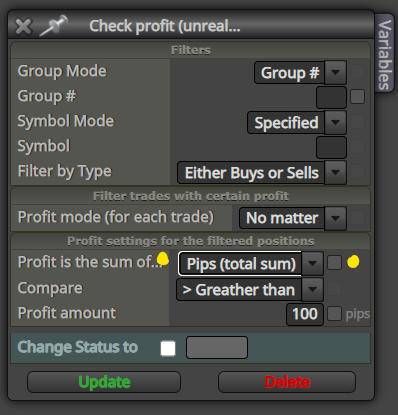Click the Group # input field
Screen dimensions: 398x415
331,97
